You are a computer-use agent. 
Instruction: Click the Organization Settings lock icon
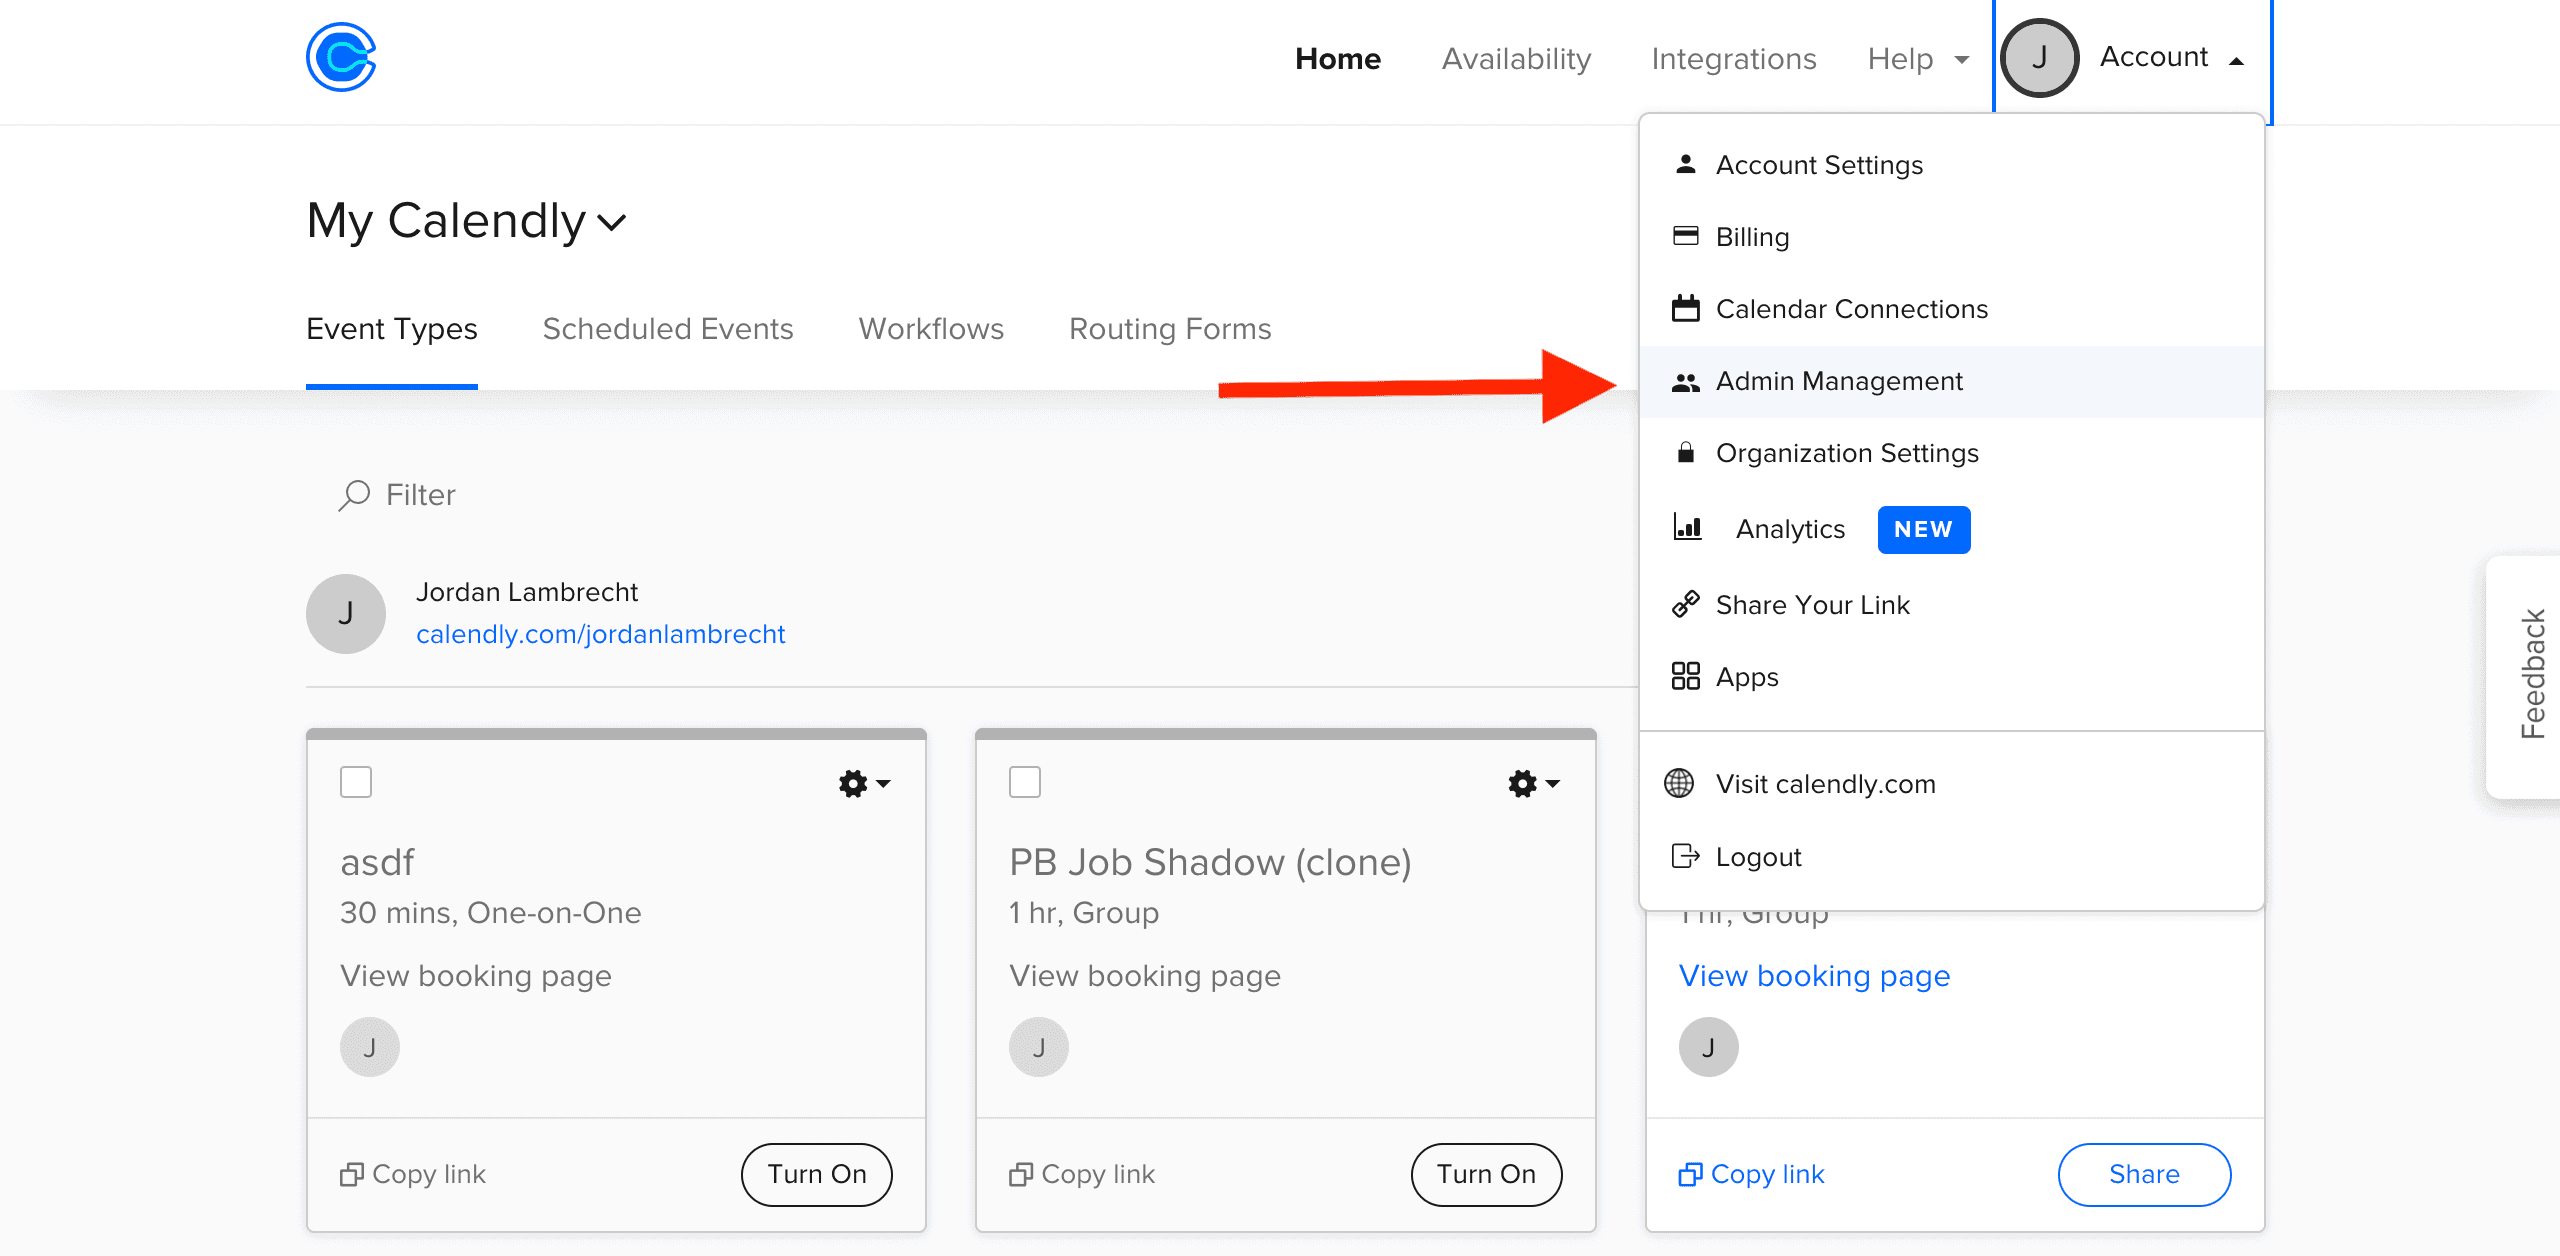click(x=1686, y=452)
